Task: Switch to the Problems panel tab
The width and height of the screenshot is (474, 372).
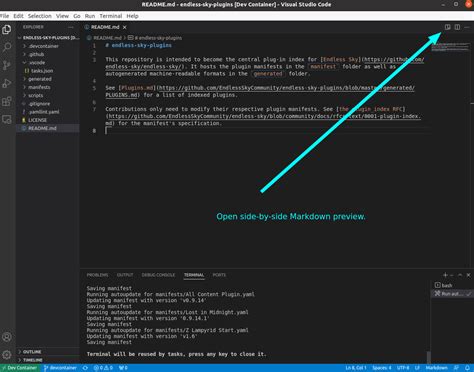Action: point(97,275)
